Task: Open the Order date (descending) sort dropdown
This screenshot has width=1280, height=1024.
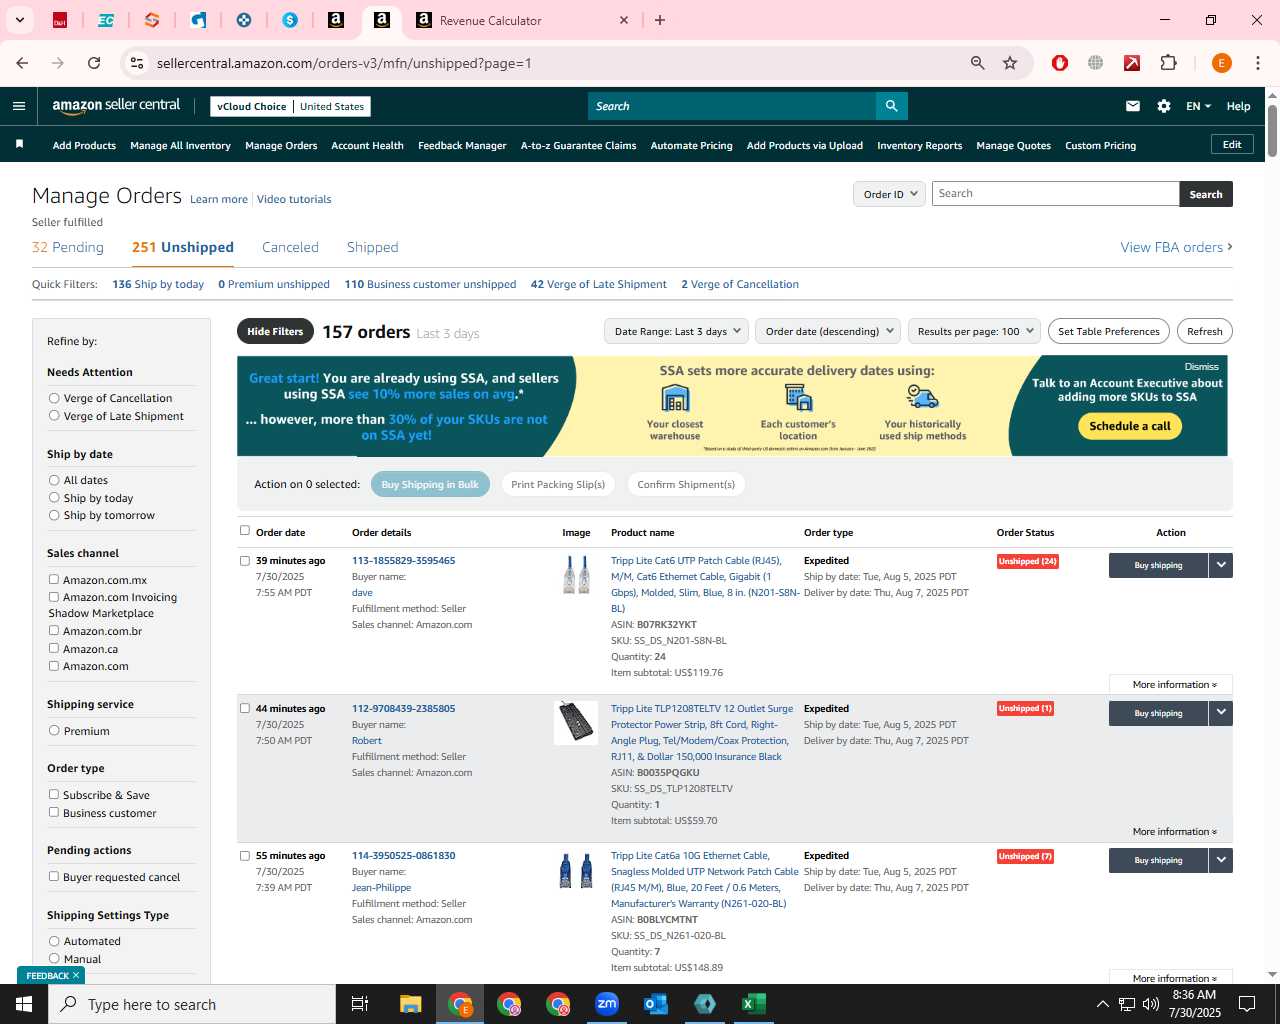Action: [828, 331]
